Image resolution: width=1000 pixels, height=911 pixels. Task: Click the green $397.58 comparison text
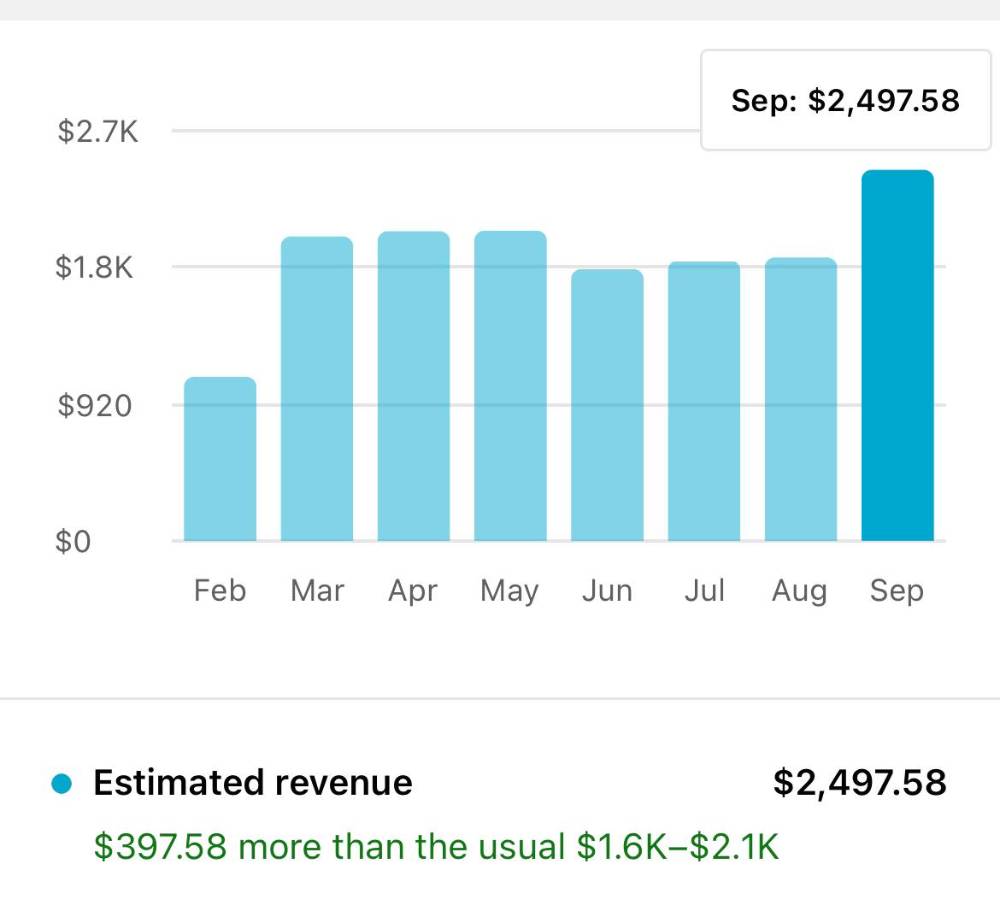[x=436, y=847]
